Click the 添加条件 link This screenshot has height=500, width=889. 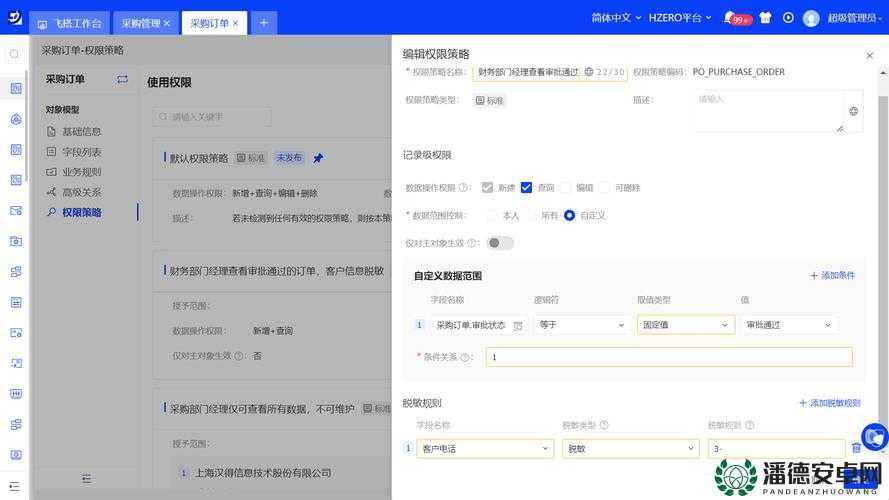(x=832, y=276)
